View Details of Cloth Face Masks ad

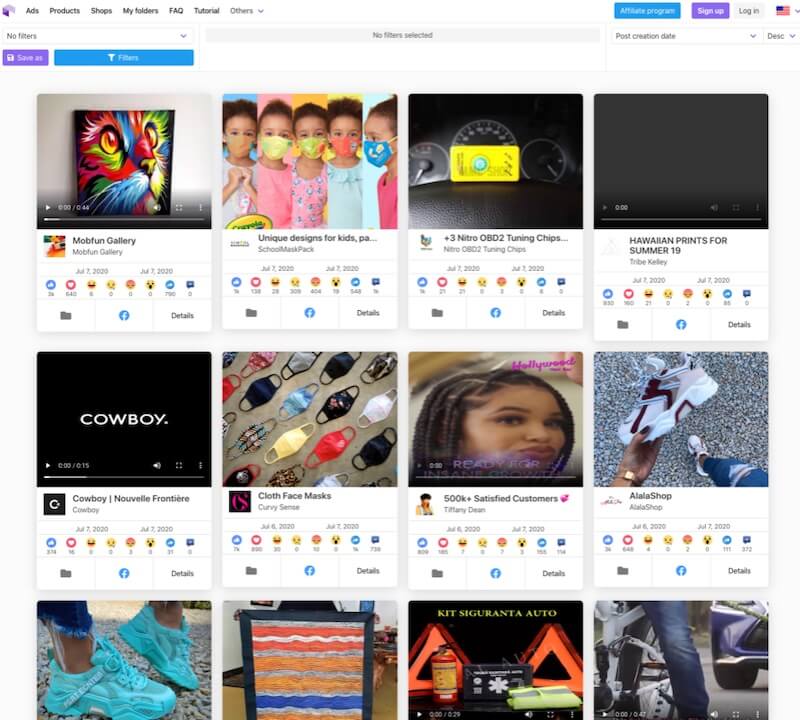pyautogui.click(x=368, y=570)
